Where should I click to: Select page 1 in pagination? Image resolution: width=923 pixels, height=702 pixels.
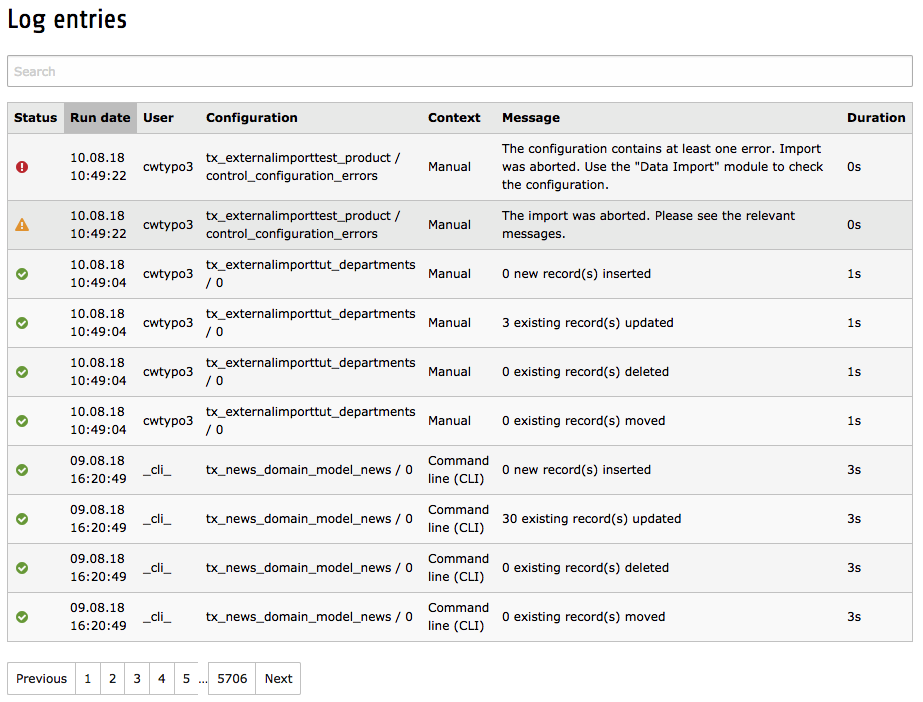tap(88, 678)
